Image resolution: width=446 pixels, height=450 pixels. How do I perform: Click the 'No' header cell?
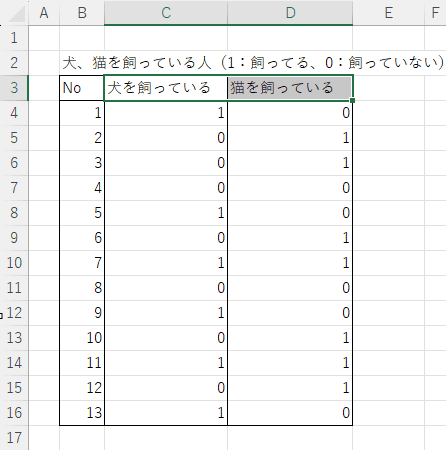point(82,88)
